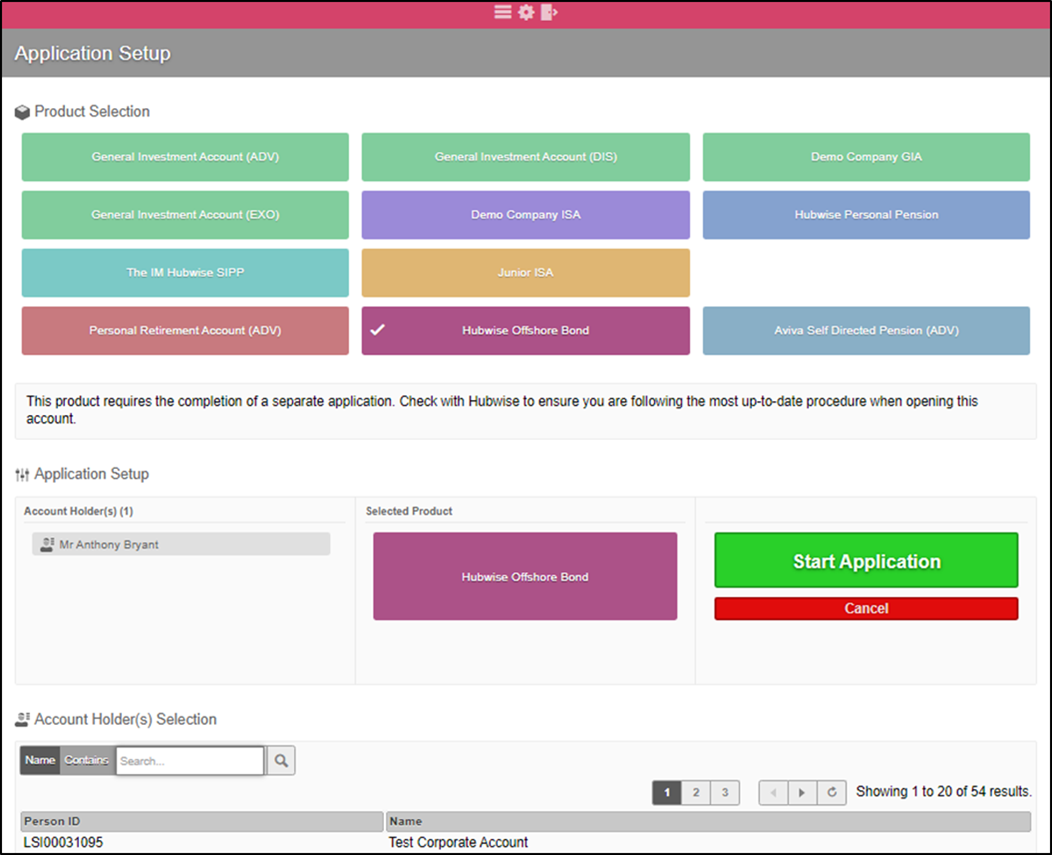Go to results page 2
The width and height of the screenshot is (1052, 855).
pos(696,793)
